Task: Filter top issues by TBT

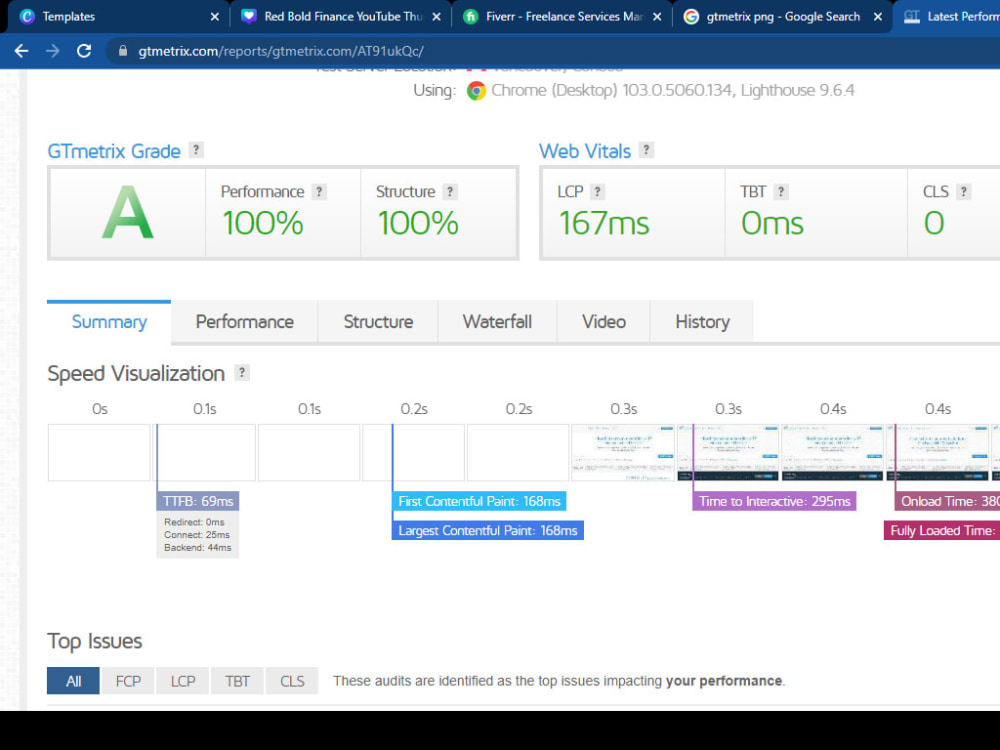Action: [237, 681]
